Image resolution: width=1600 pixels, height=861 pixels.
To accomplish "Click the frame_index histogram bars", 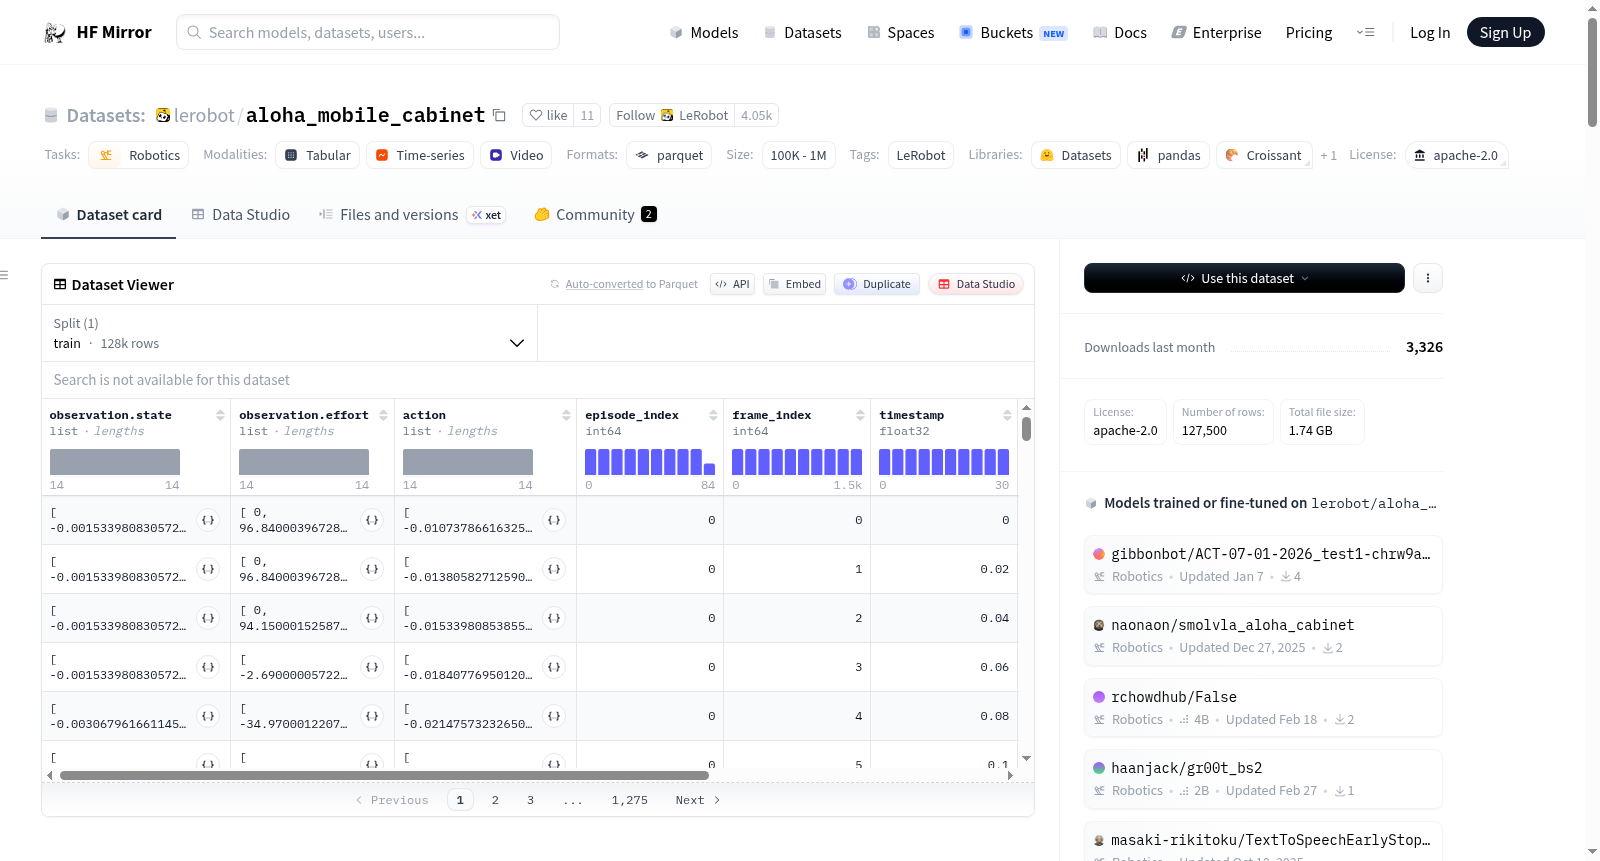I will pos(797,462).
